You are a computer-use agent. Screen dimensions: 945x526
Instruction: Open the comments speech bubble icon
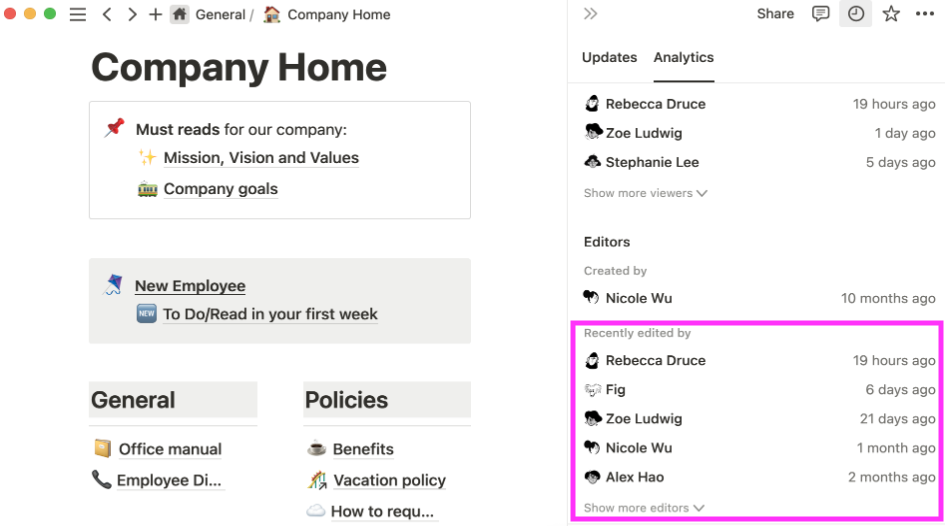point(820,14)
